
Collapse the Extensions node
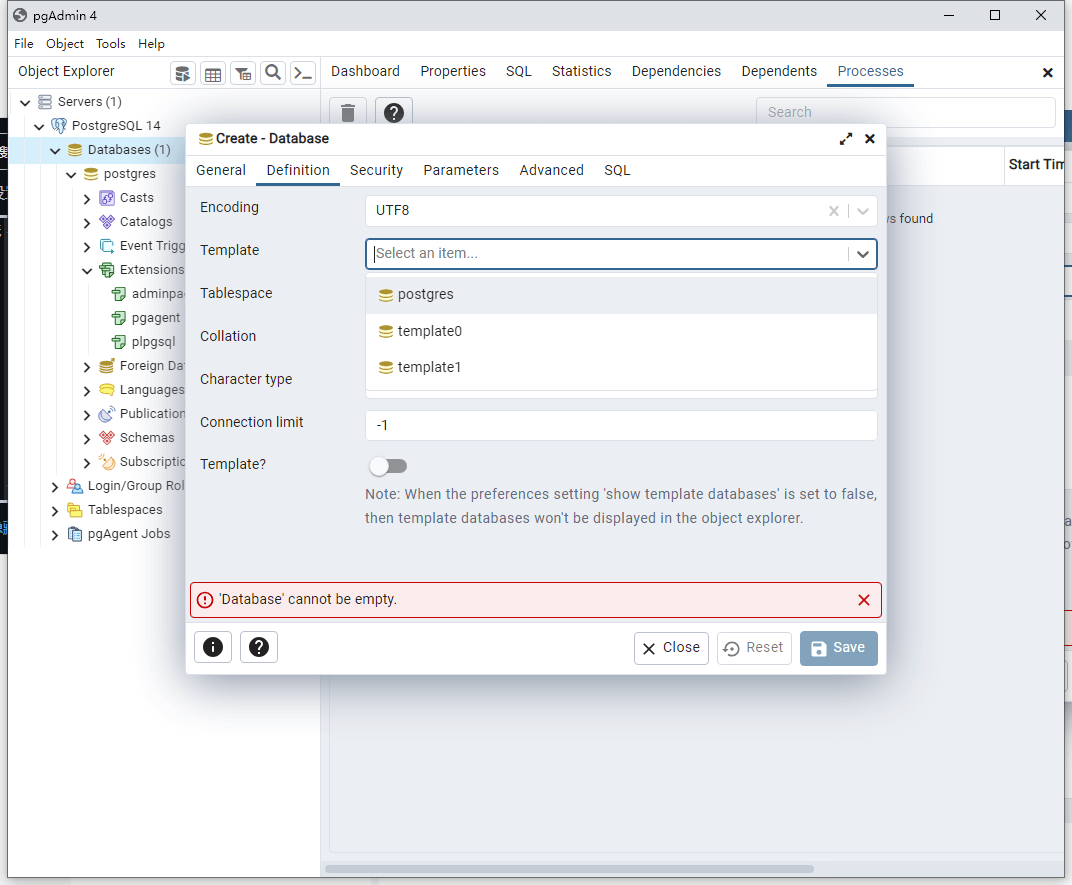87,271
